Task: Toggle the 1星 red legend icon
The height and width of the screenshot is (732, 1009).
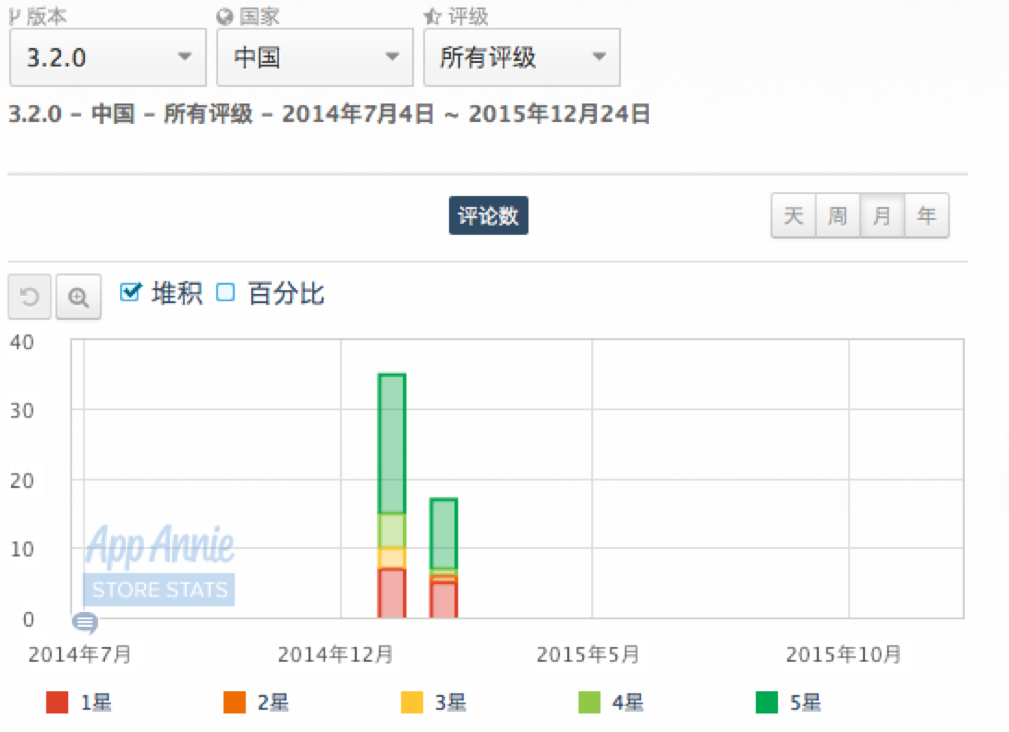Action: pyautogui.click(x=57, y=702)
